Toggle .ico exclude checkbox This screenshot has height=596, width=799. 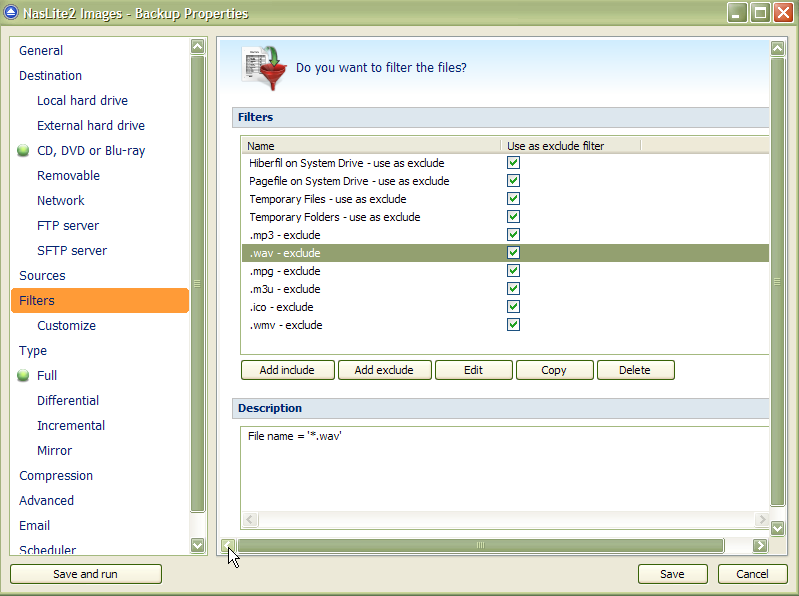coord(513,307)
